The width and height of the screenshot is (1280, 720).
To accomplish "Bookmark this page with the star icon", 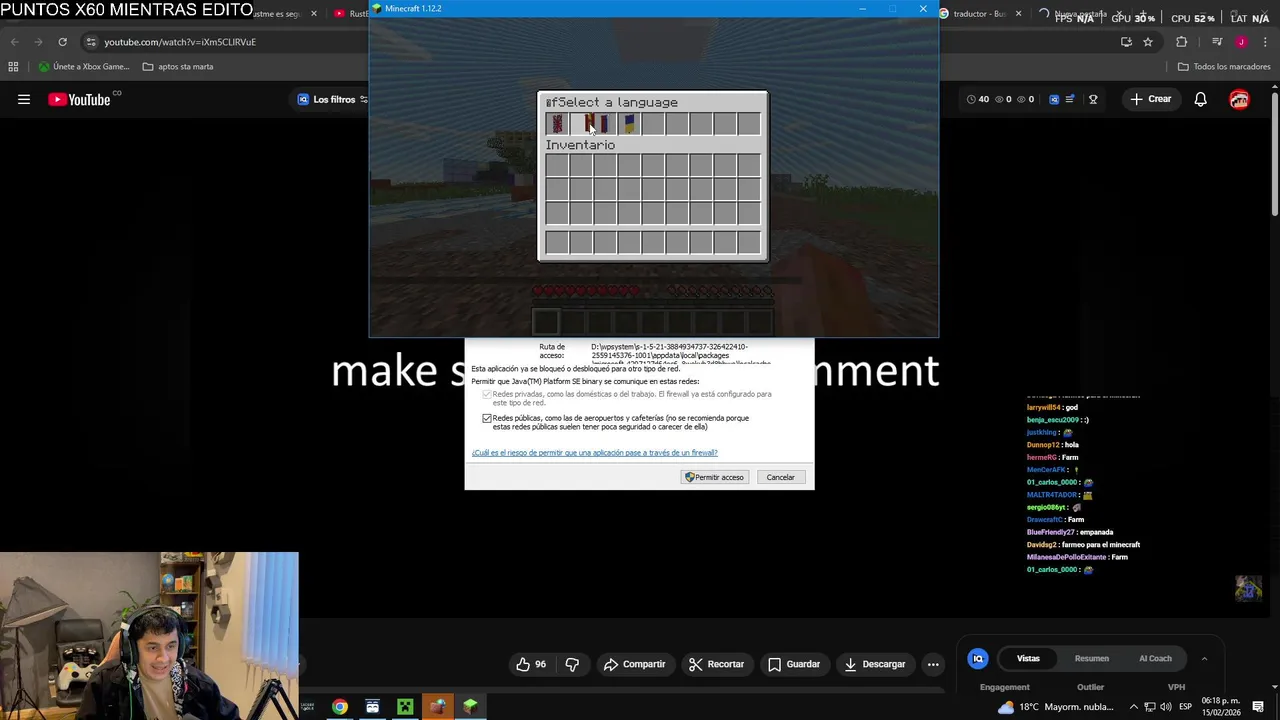I will coord(1148,42).
